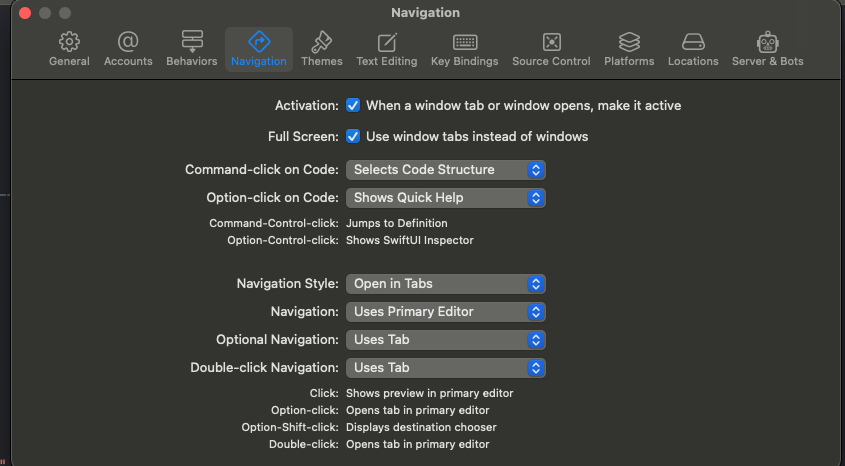845x466 pixels.
Task: Open Command-click on Code dropdown
Action: [446, 170]
